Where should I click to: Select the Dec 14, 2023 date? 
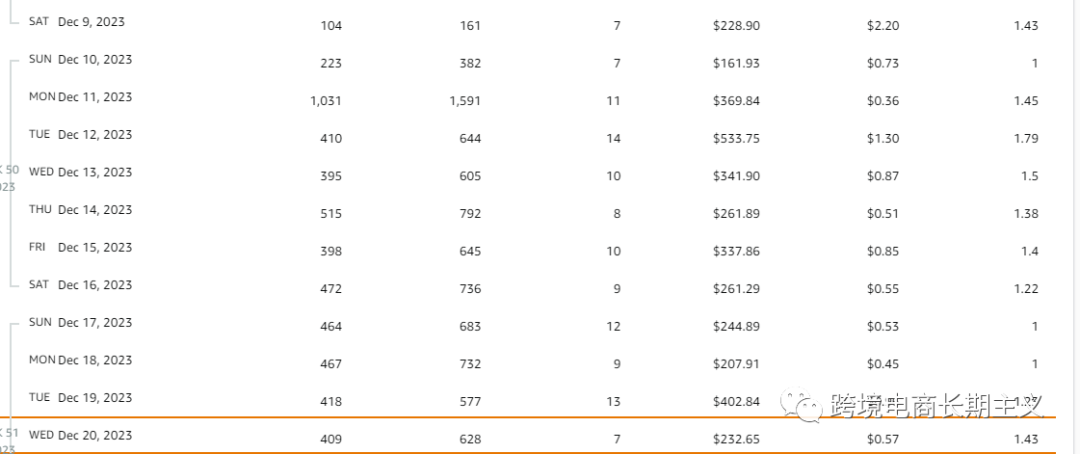tap(95, 209)
